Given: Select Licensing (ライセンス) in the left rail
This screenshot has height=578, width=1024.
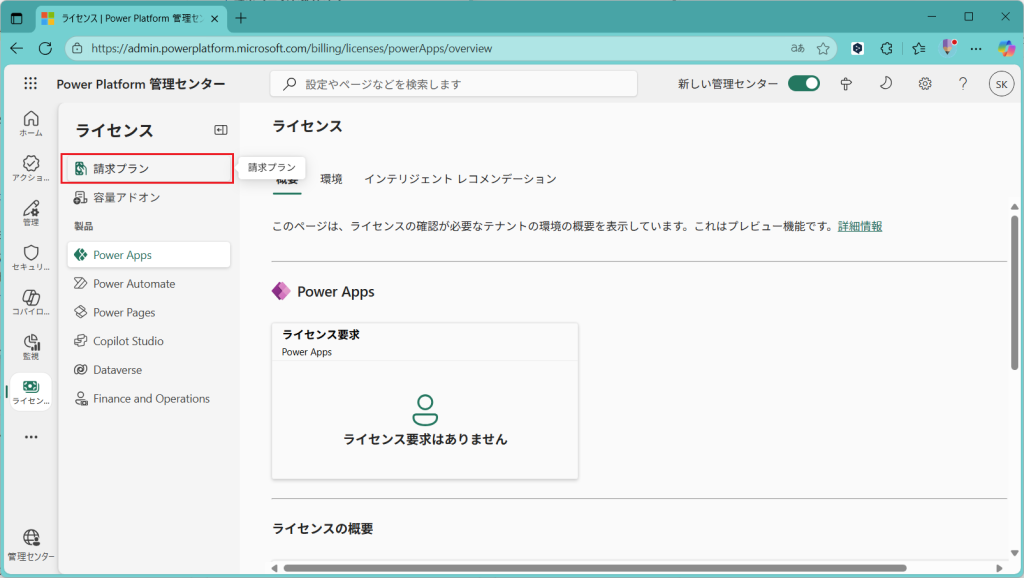Looking at the screenshot, I should click(x=31, y=392).
